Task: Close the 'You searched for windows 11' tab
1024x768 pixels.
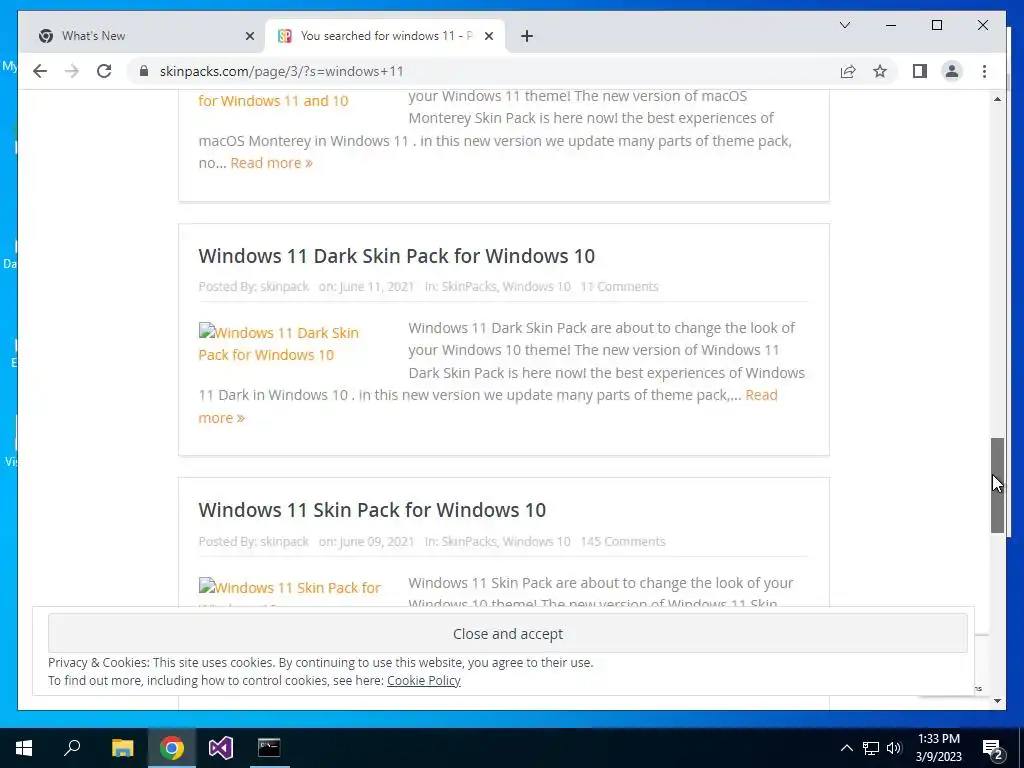Action: (488, 36)
